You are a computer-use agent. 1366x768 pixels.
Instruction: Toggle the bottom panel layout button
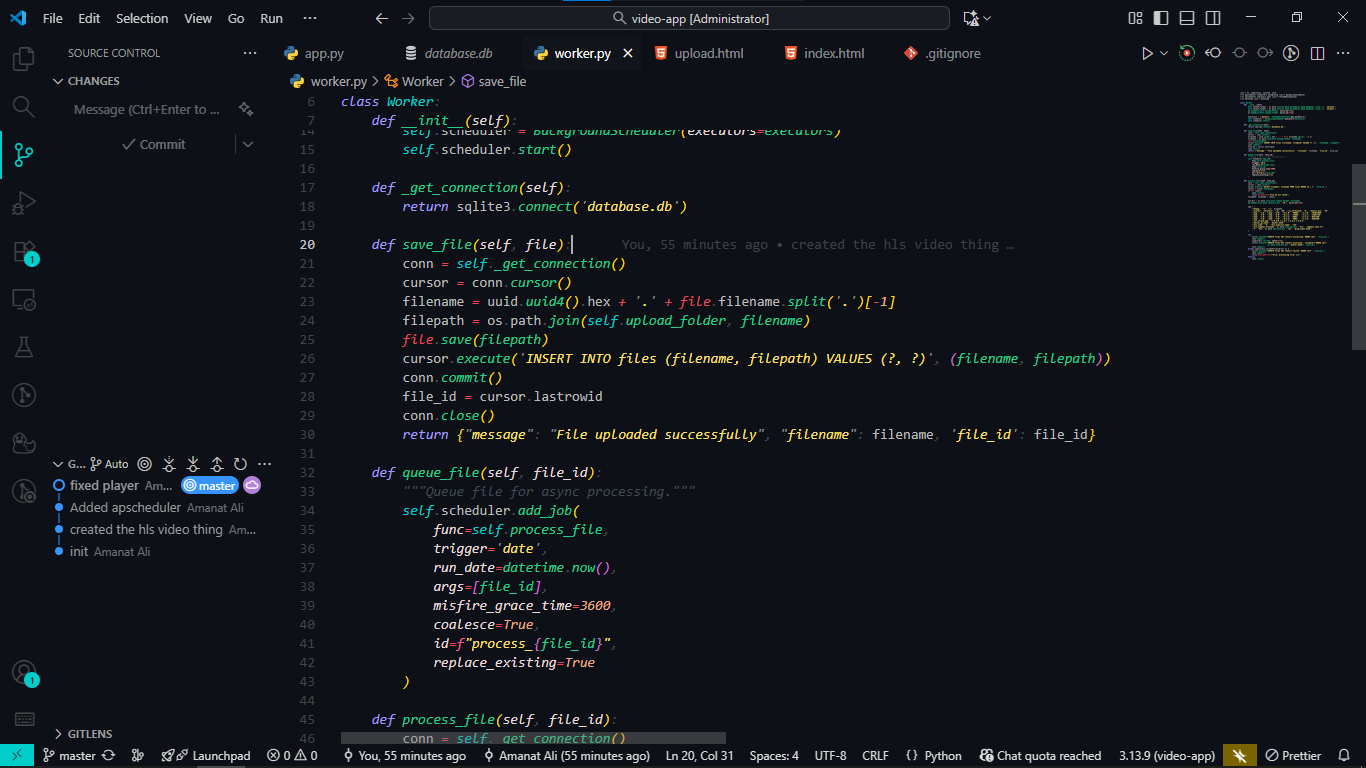pyautogui.click(x=1187, y=18)
